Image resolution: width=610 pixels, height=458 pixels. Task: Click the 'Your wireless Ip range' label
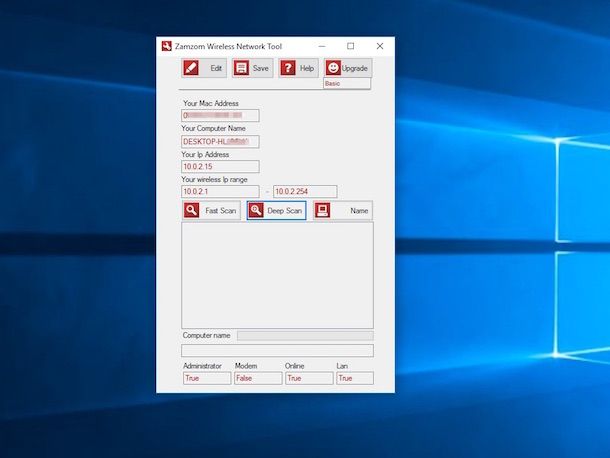(x=214, y=179)
